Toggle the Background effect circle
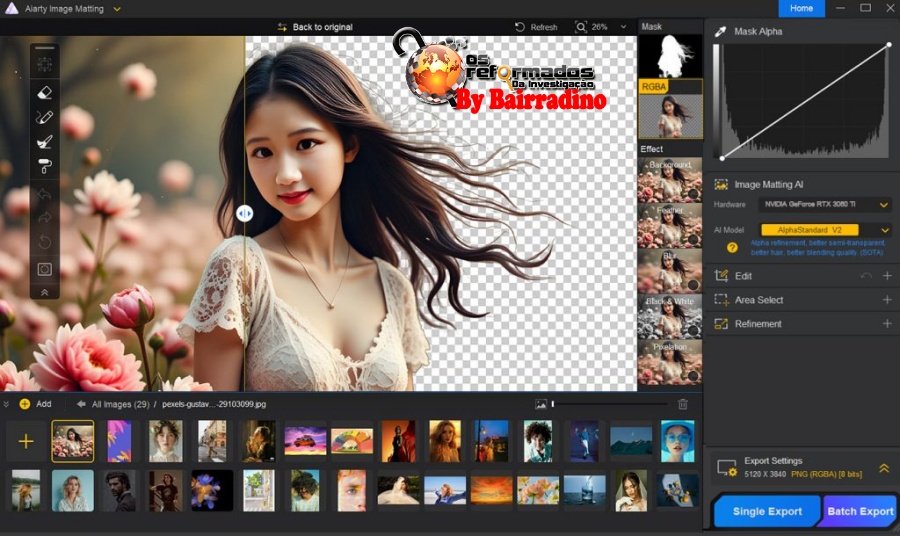 click(x=692, y=193)
